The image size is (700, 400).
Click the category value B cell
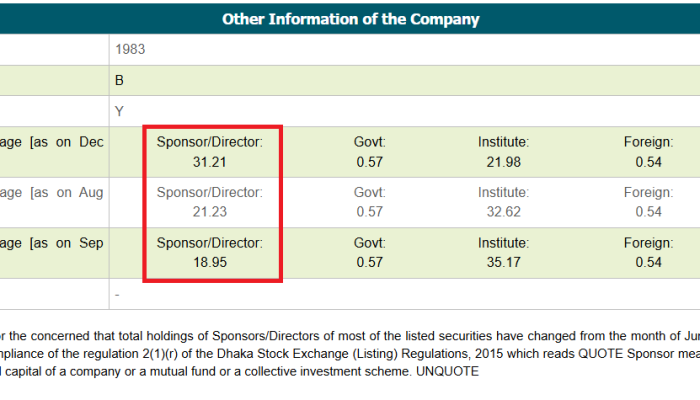120,79
